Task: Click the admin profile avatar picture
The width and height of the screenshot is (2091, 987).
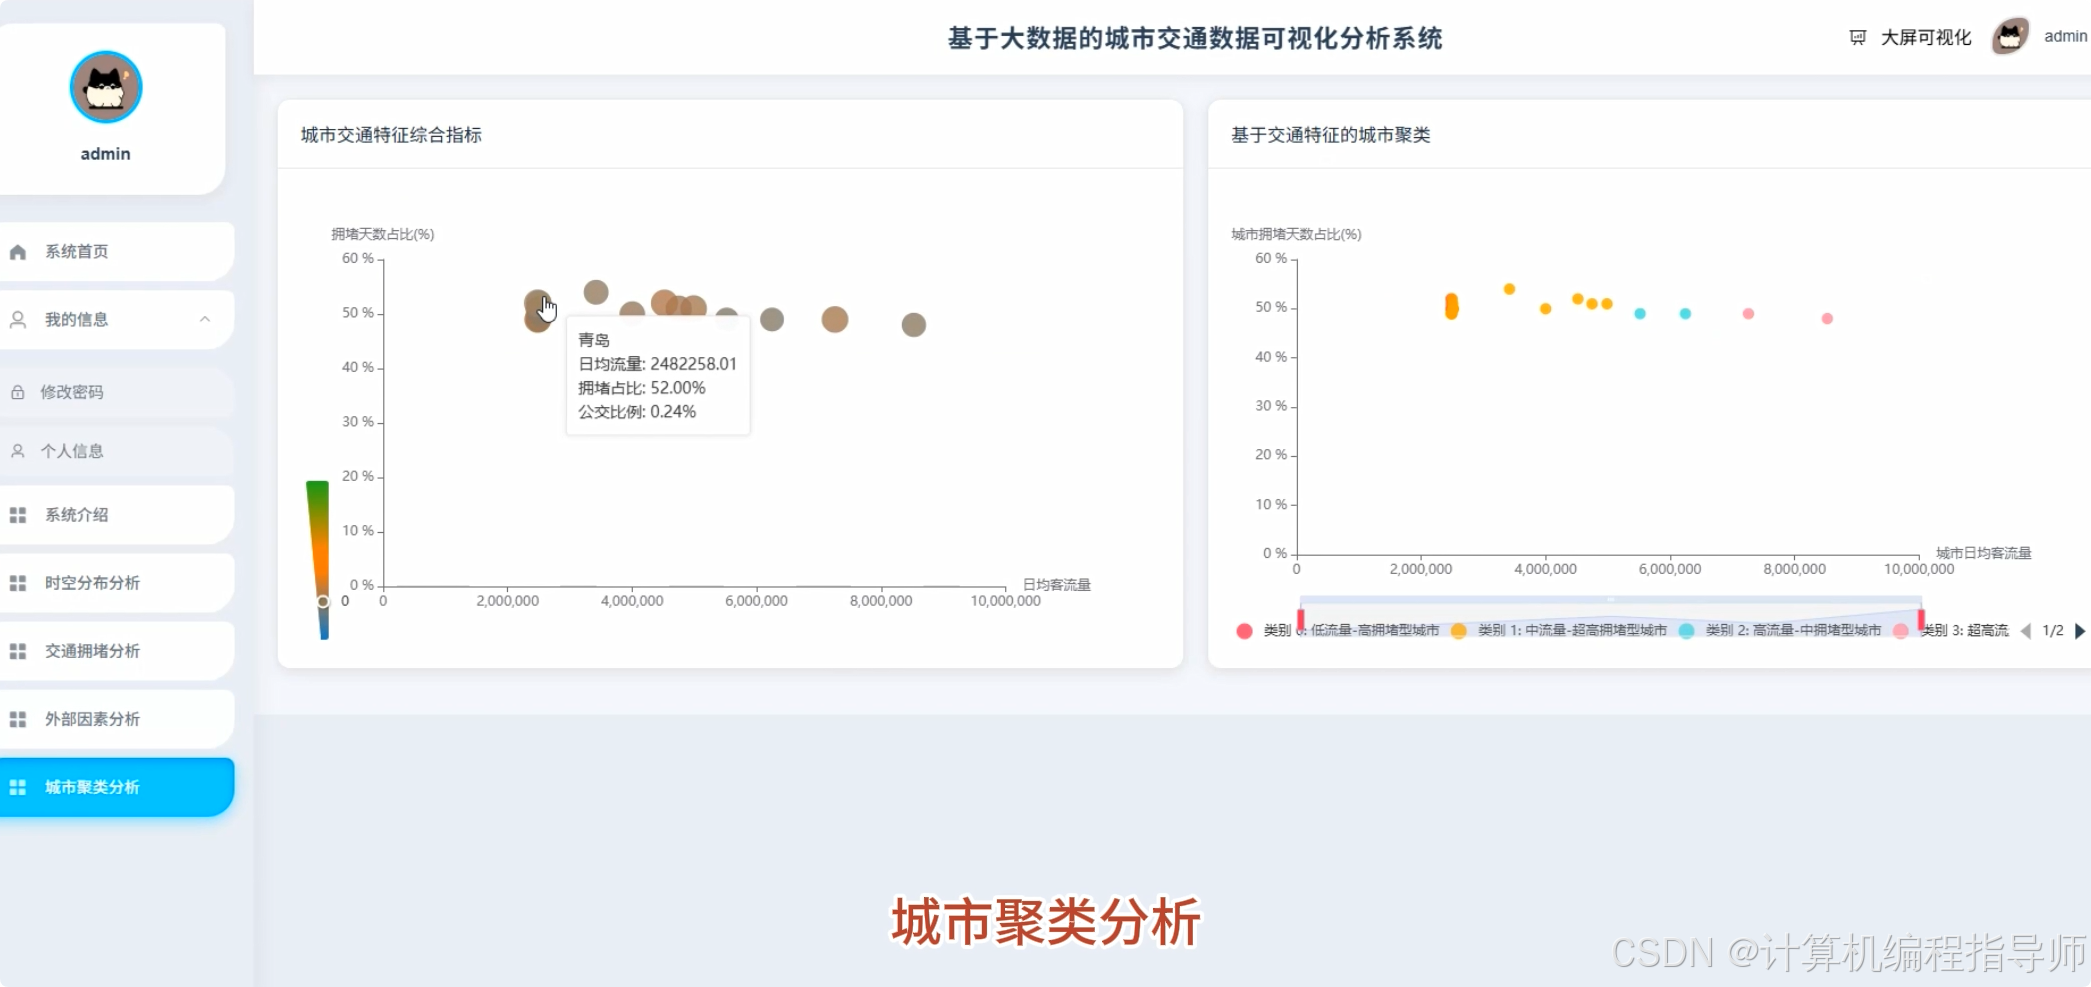Action: (2010, 36)
